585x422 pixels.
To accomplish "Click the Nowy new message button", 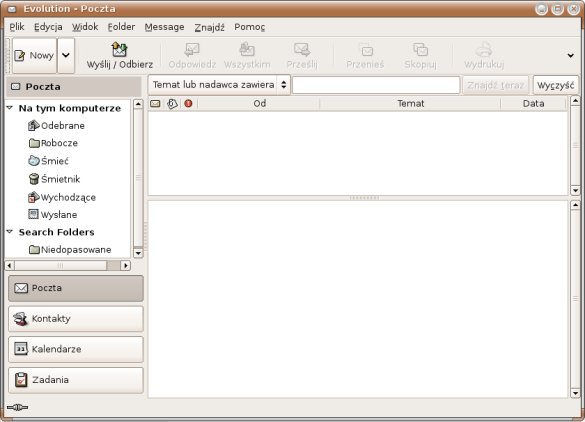I will 34,56.
